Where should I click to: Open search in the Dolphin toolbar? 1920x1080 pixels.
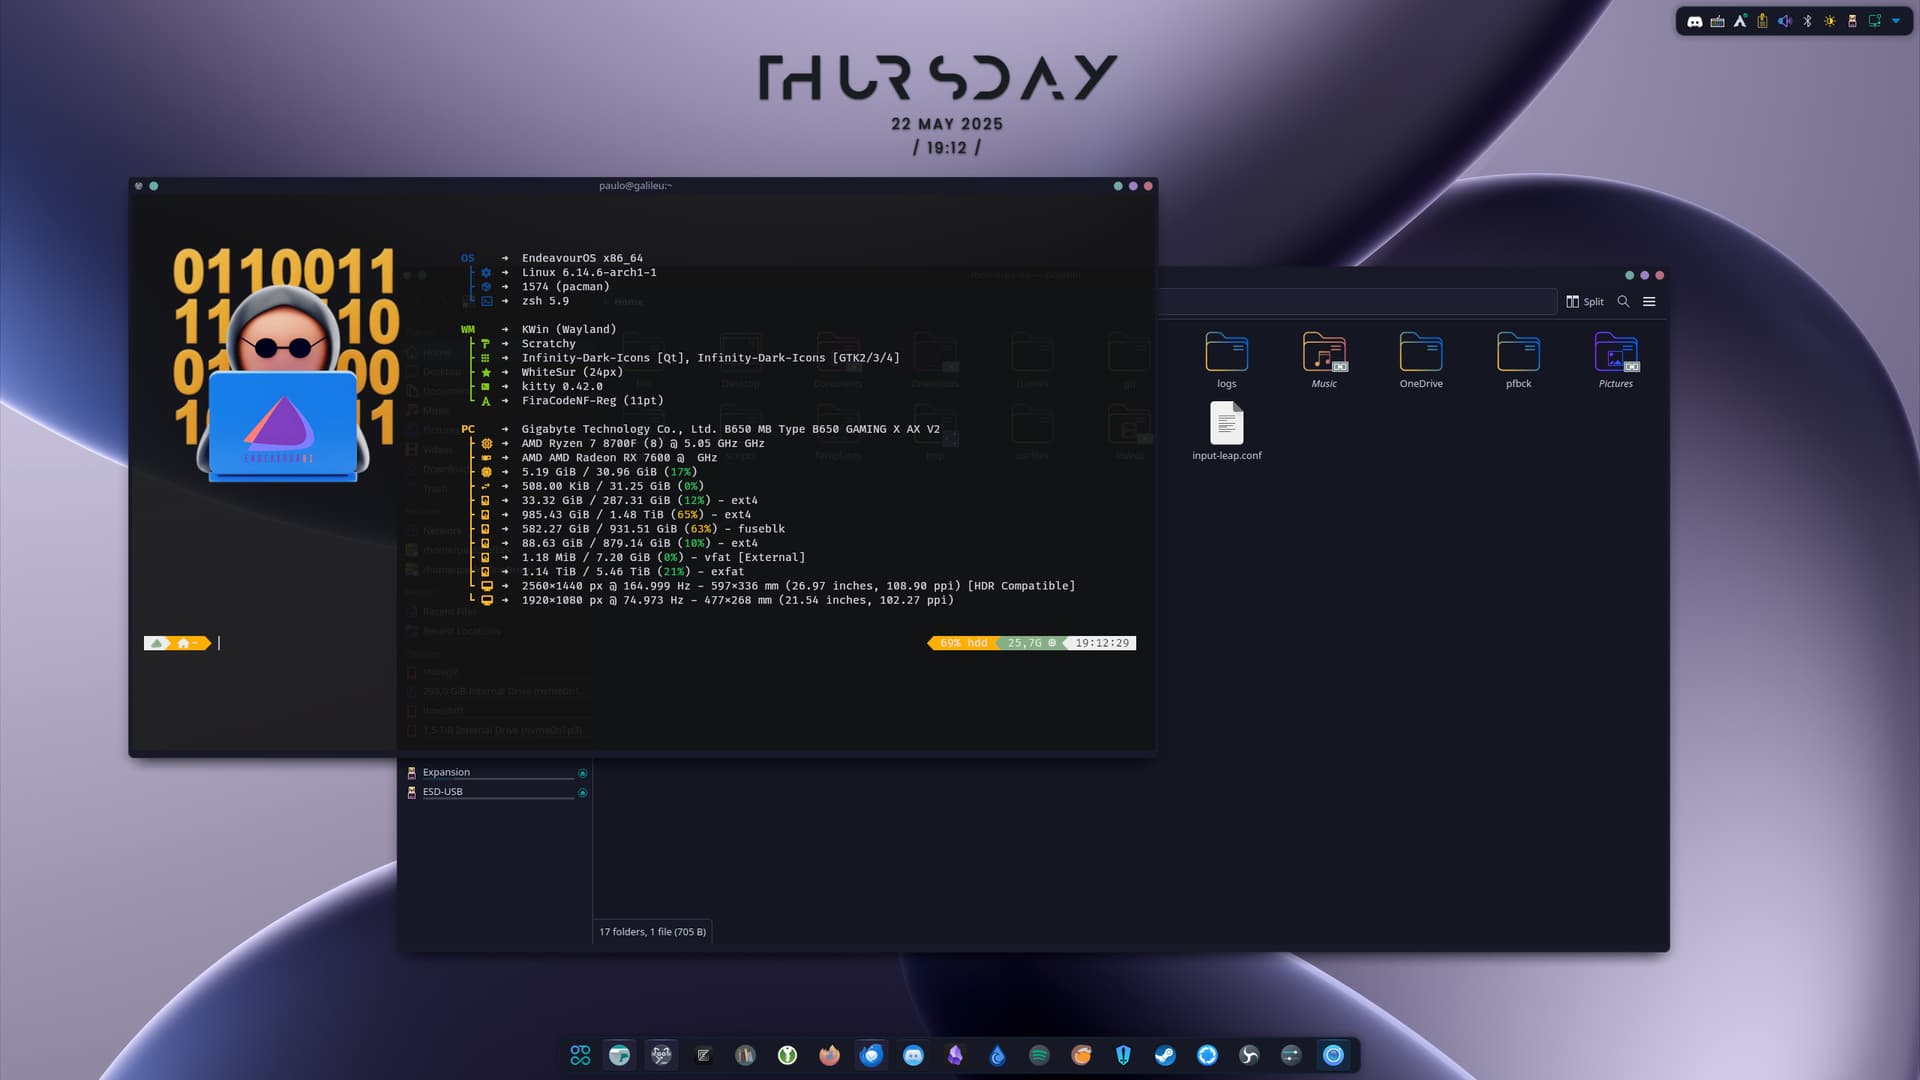[1623, 302]
